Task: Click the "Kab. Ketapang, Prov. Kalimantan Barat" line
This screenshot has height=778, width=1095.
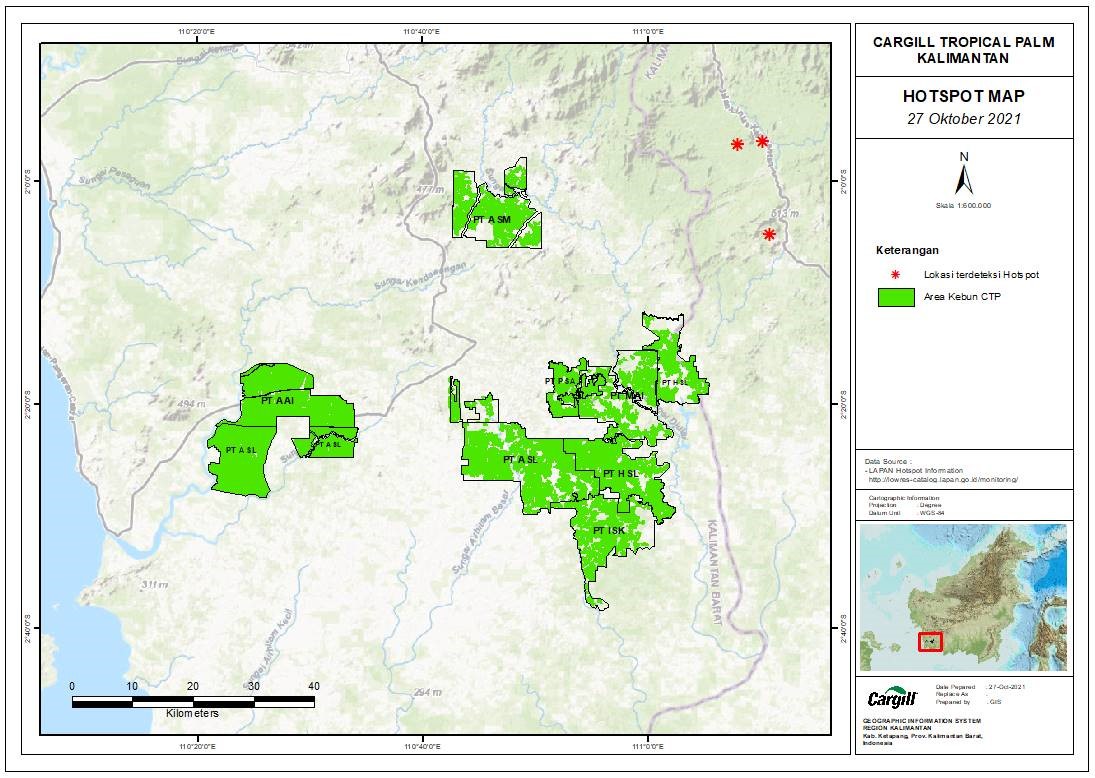Action: pos(923,737)
